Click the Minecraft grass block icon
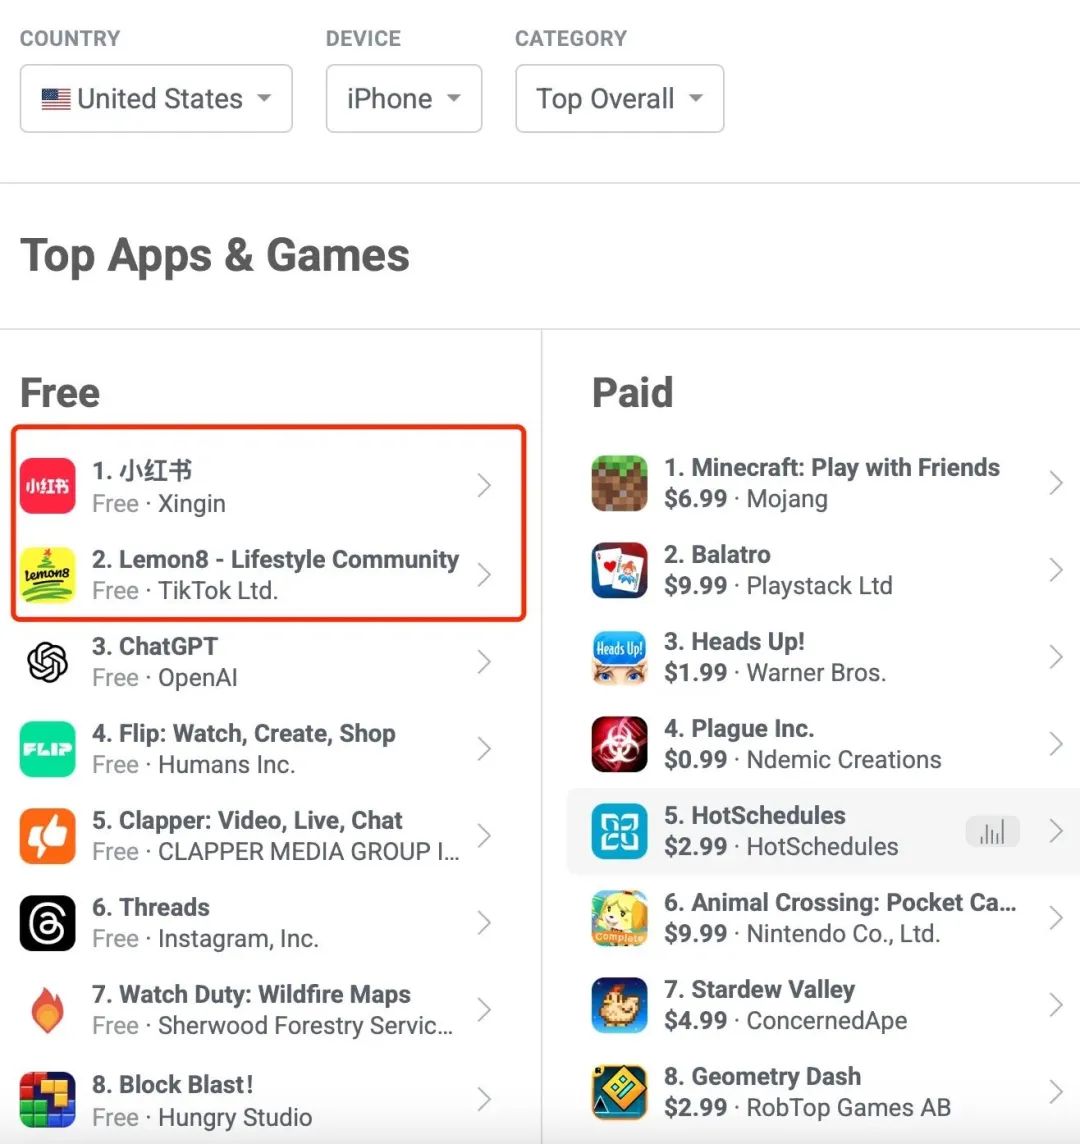Viewport: 1080px width, 1144px height. tap(620, 483)
